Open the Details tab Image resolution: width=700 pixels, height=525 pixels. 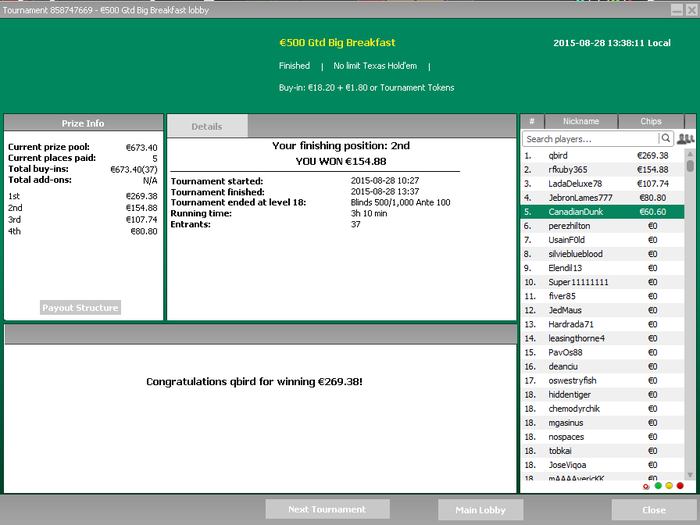coord(207,127)
